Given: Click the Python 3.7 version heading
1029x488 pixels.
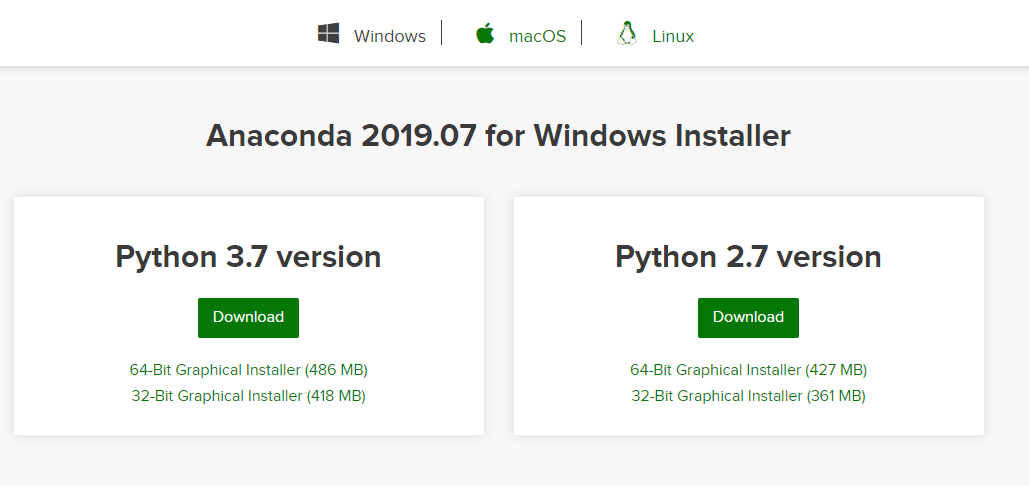Looking at the screenshot, I should coord(248,257).
